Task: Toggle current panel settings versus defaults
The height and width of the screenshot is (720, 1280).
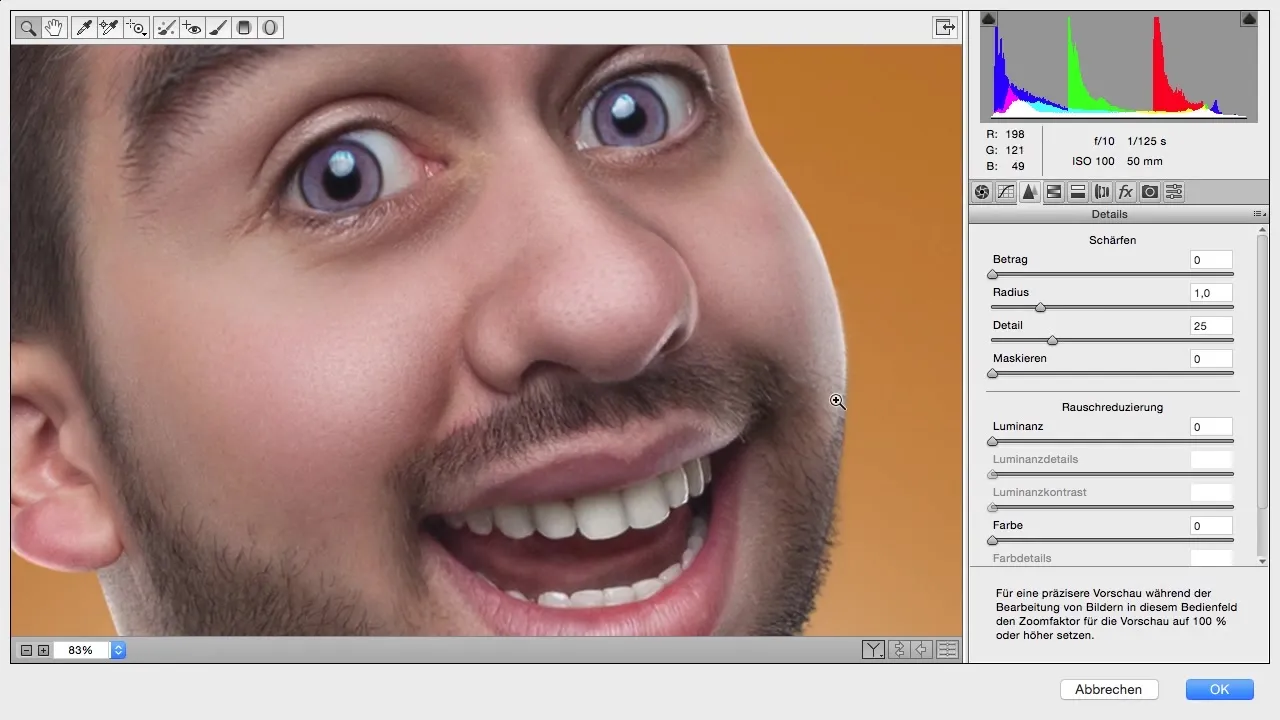Action: [x=947, y=650]
